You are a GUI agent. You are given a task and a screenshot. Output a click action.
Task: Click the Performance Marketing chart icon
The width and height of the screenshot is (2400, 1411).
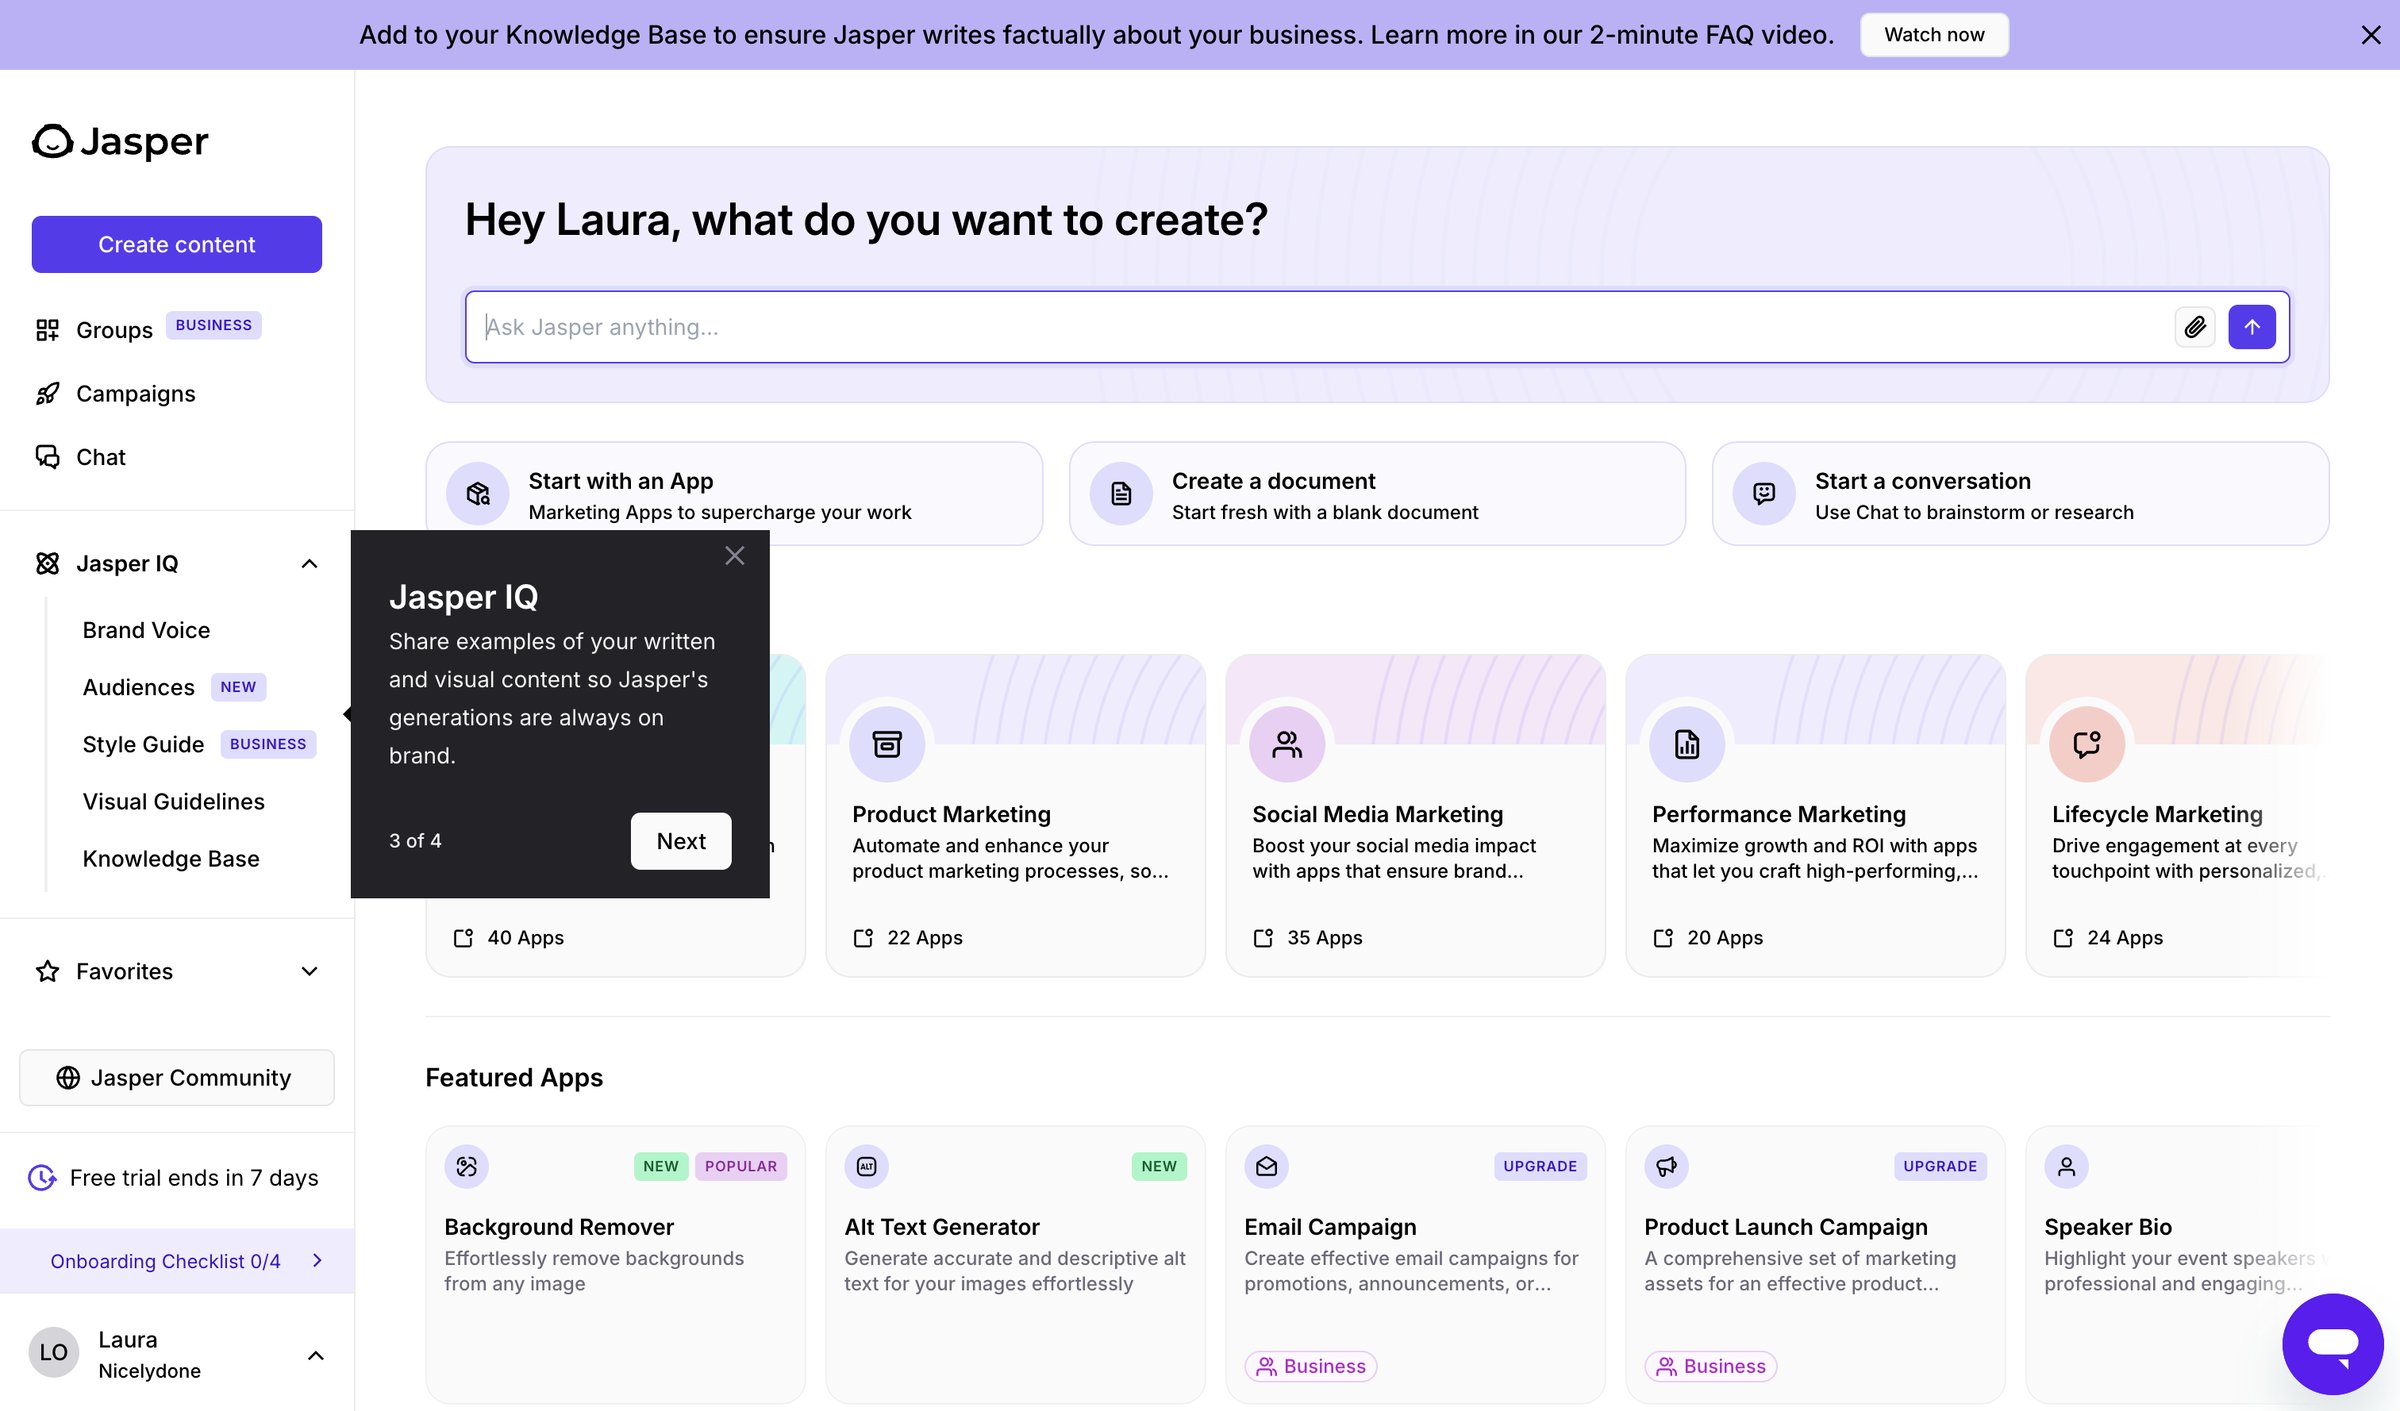pos(1687,744)
